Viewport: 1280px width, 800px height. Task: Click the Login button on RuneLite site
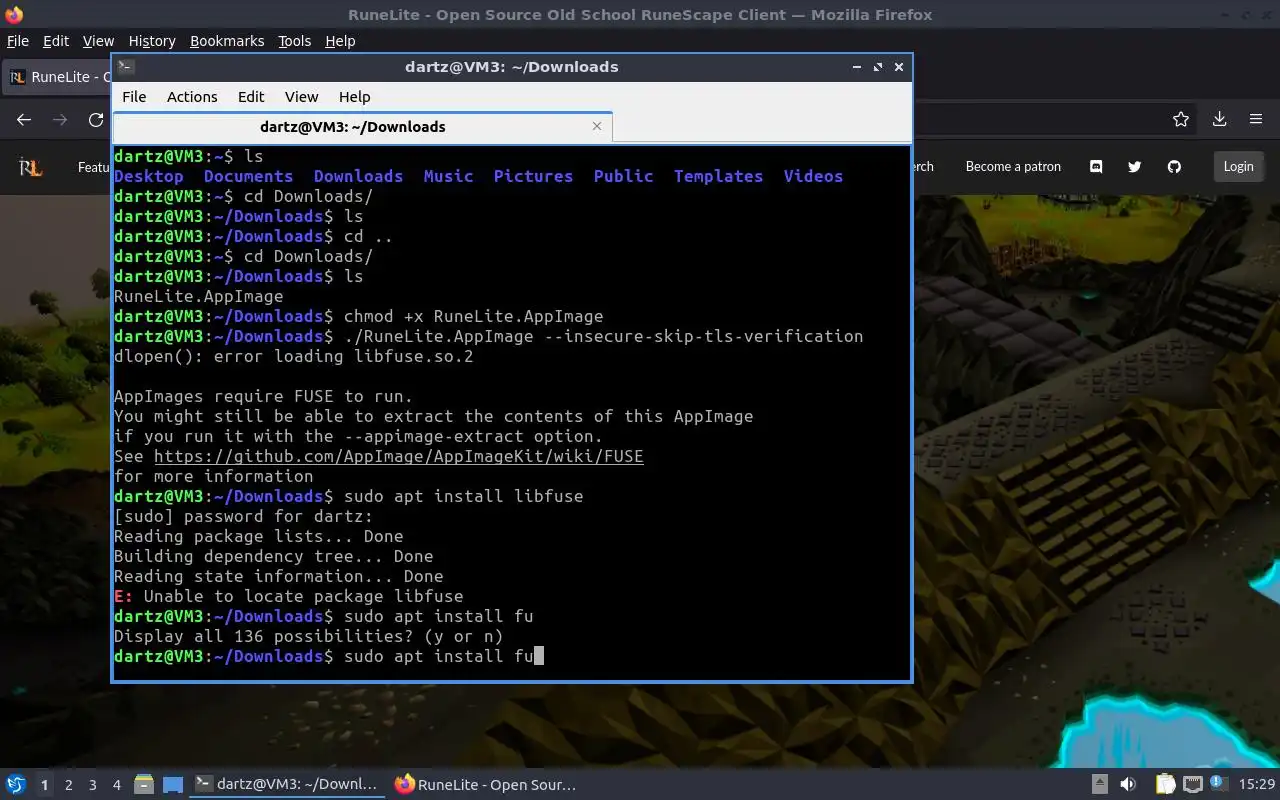click(1238, 167)
